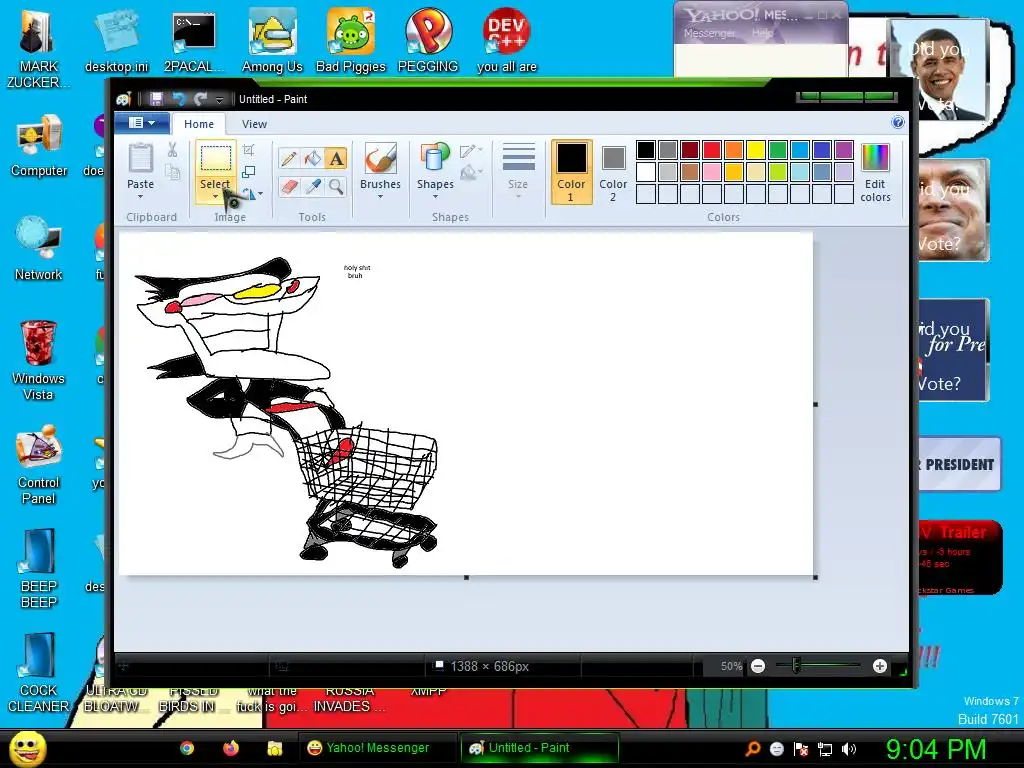Select the Fill with color bucket tool
This screenshot has height=768, width=1024.
click(x=312, y=158)
